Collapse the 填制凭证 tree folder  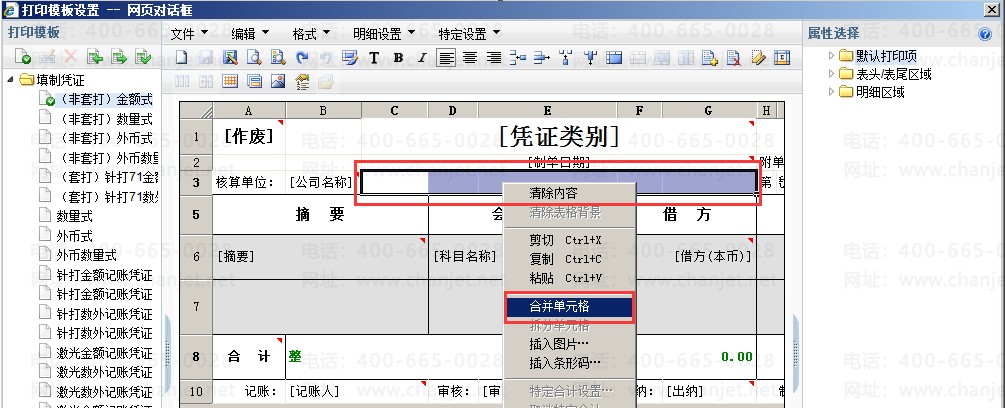[11, 80]
